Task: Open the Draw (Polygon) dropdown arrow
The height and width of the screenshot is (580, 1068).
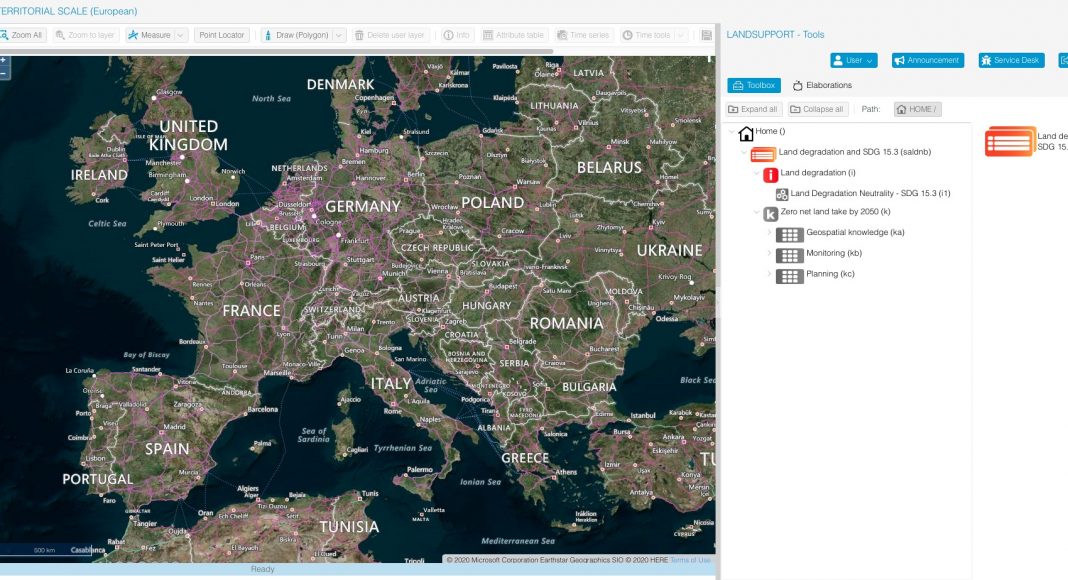Action: point(339,35)
